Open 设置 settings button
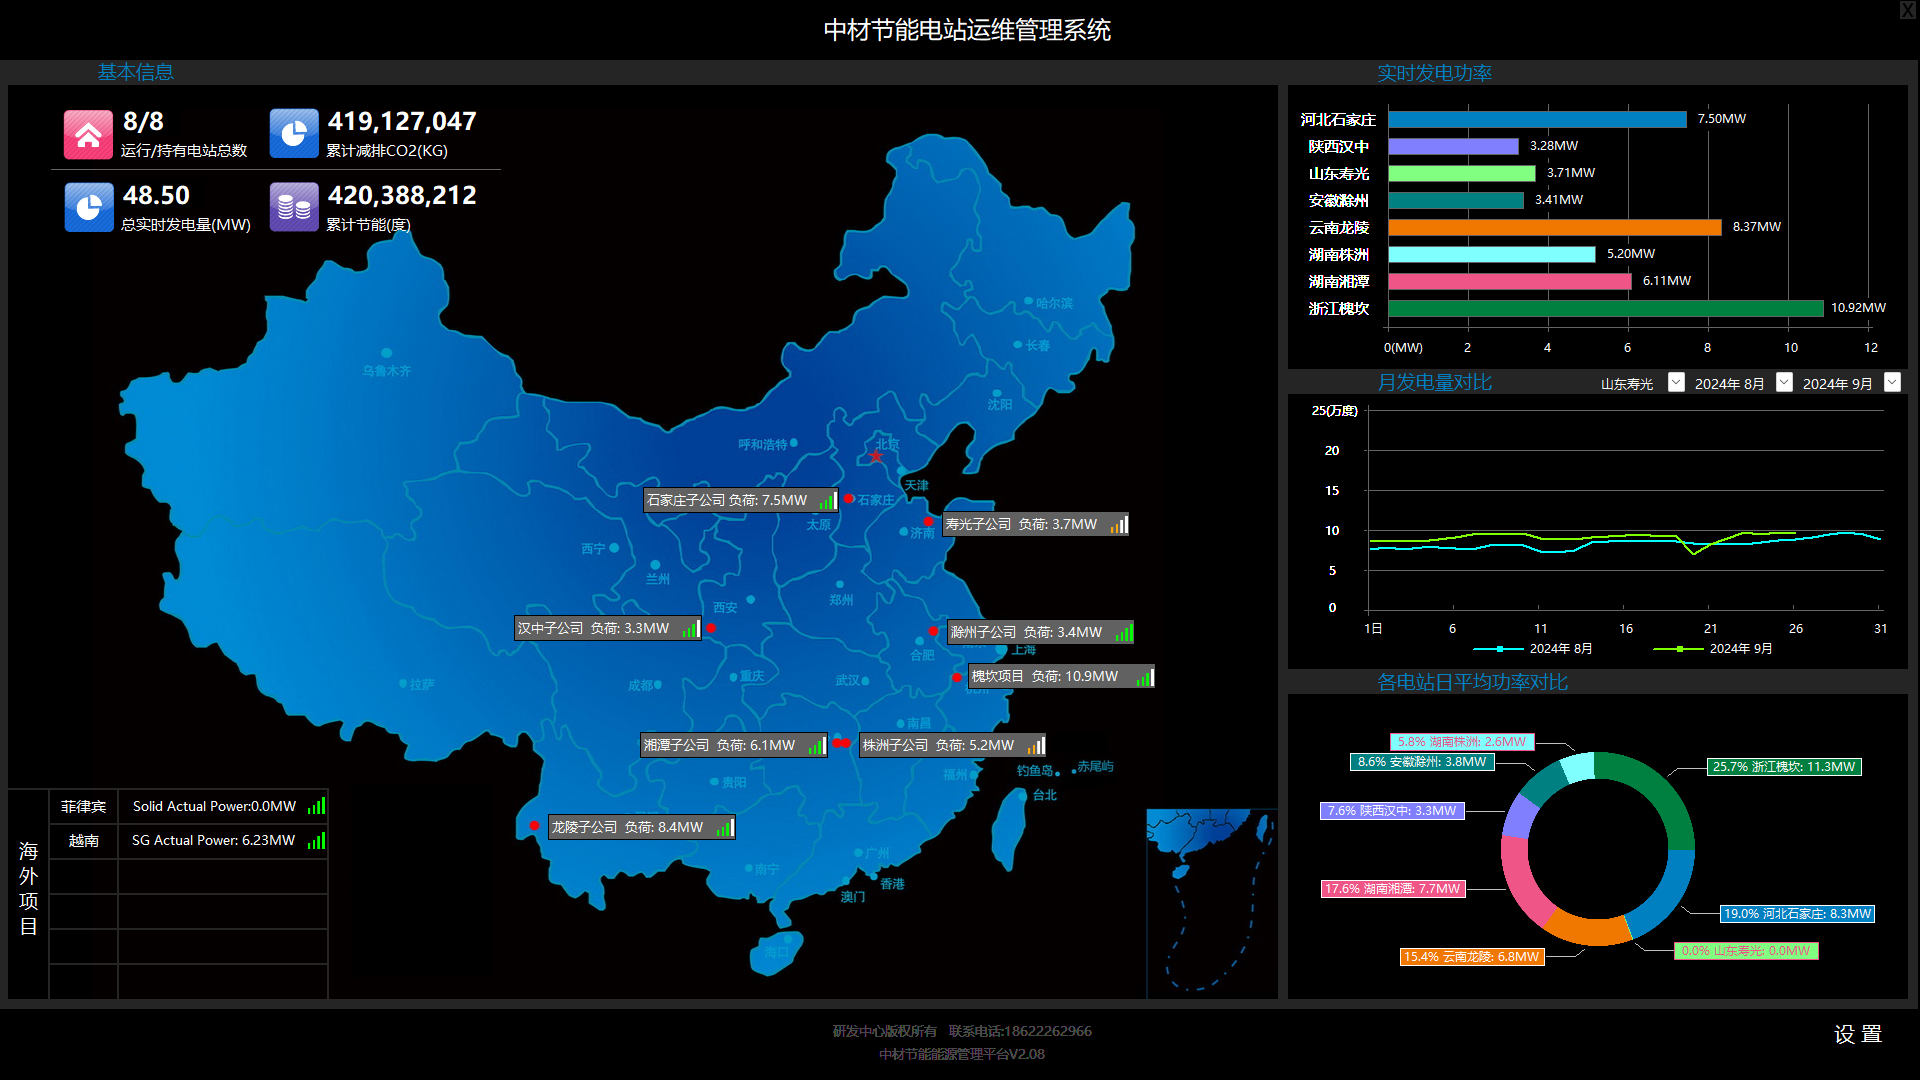 [1858, 1034]
